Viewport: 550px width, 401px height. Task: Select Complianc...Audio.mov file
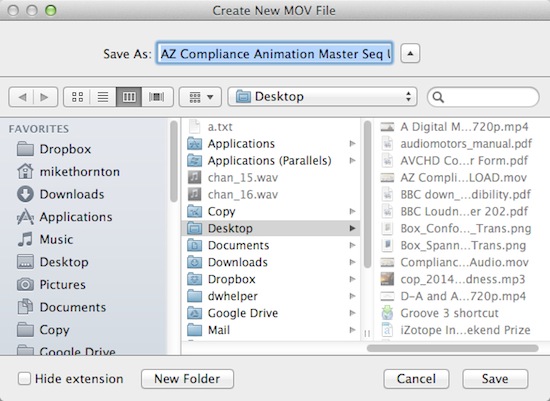click(x=463, y=262)
